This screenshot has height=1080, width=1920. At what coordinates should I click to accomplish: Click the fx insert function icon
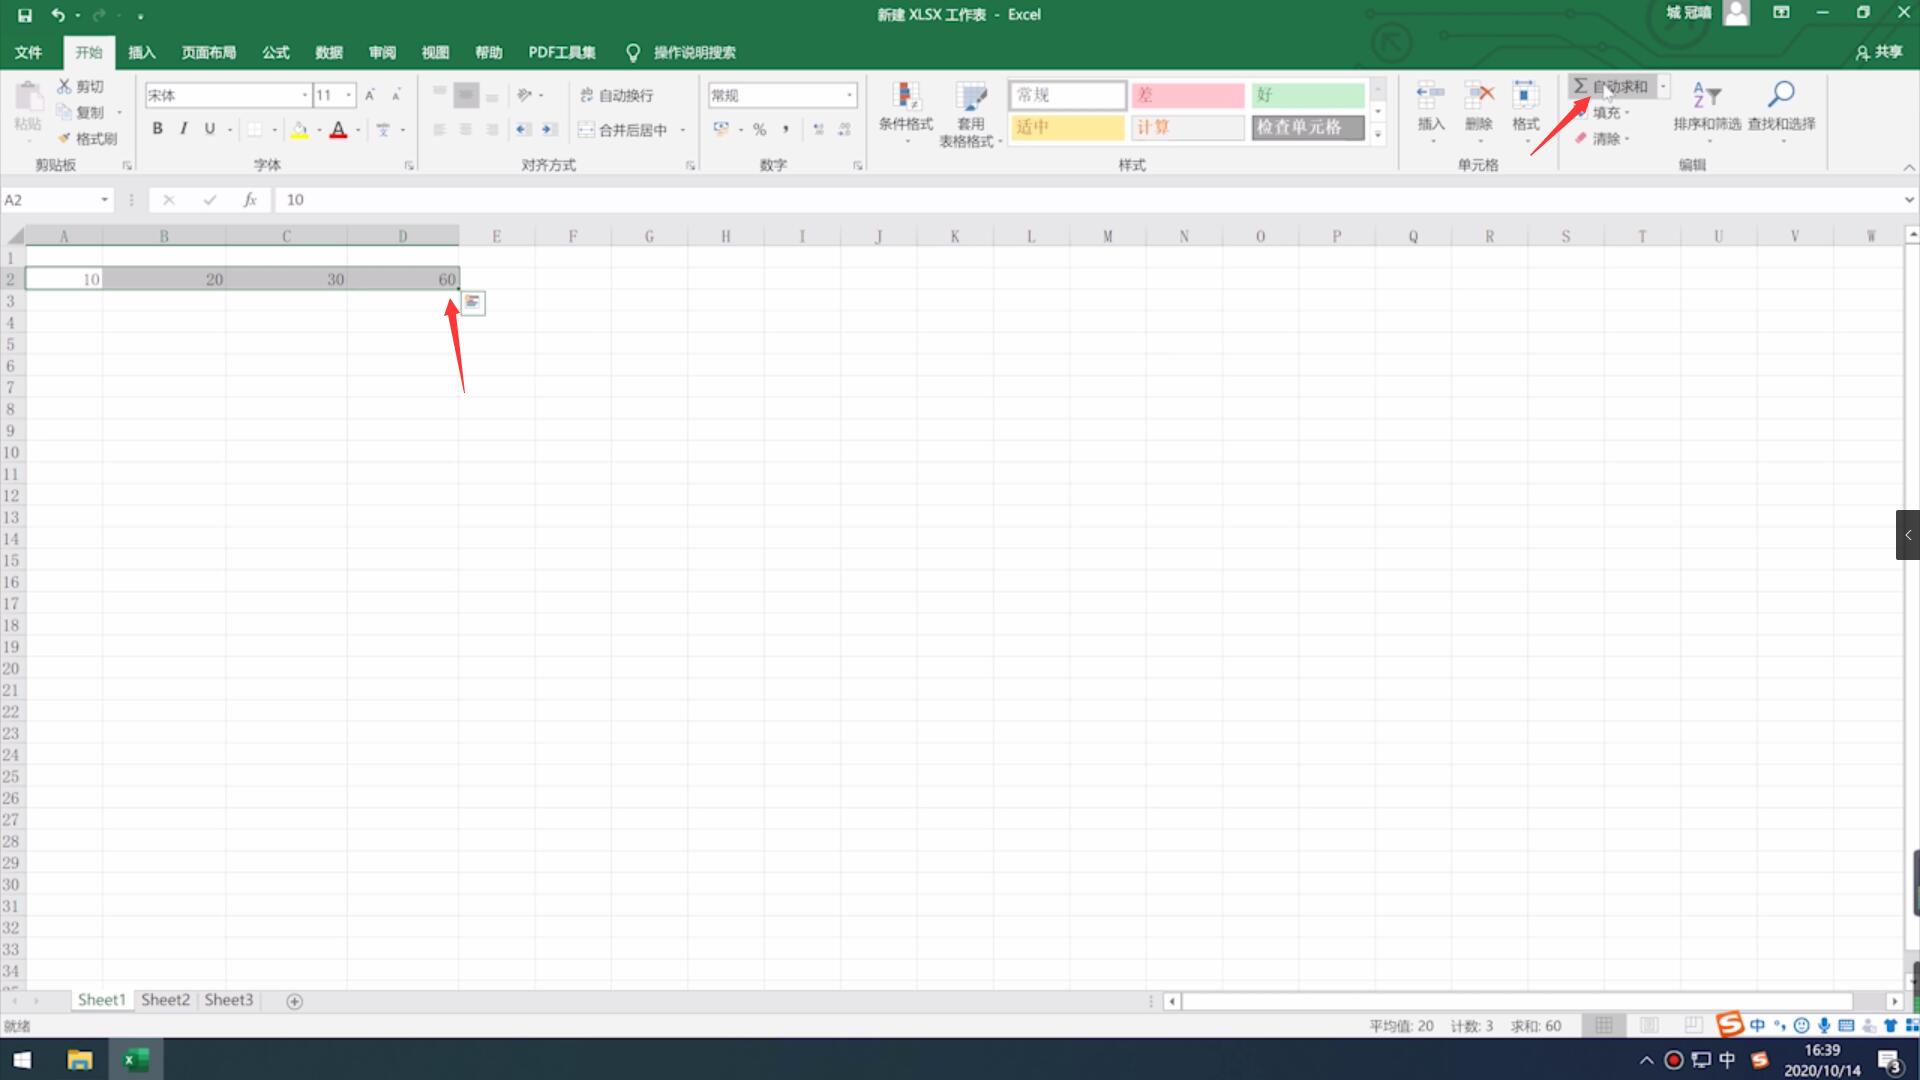click(250, 200)
